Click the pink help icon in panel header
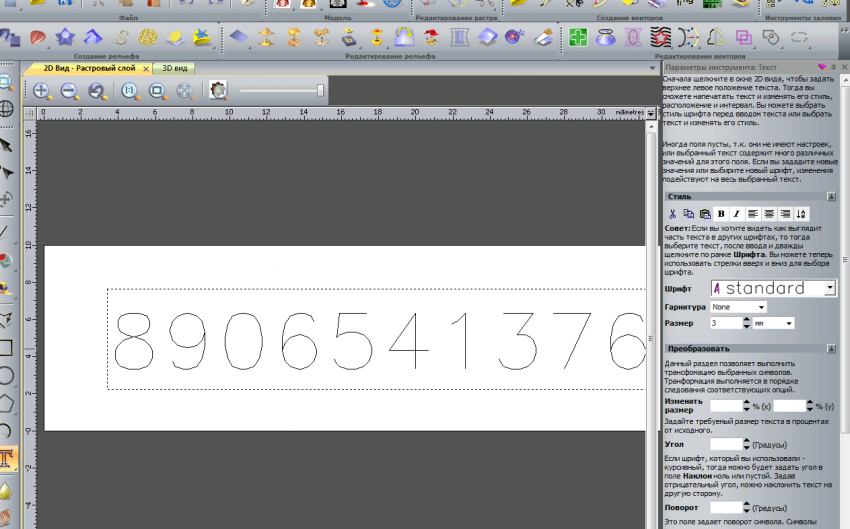Screen dimensions: 850x529 point(822,67)
